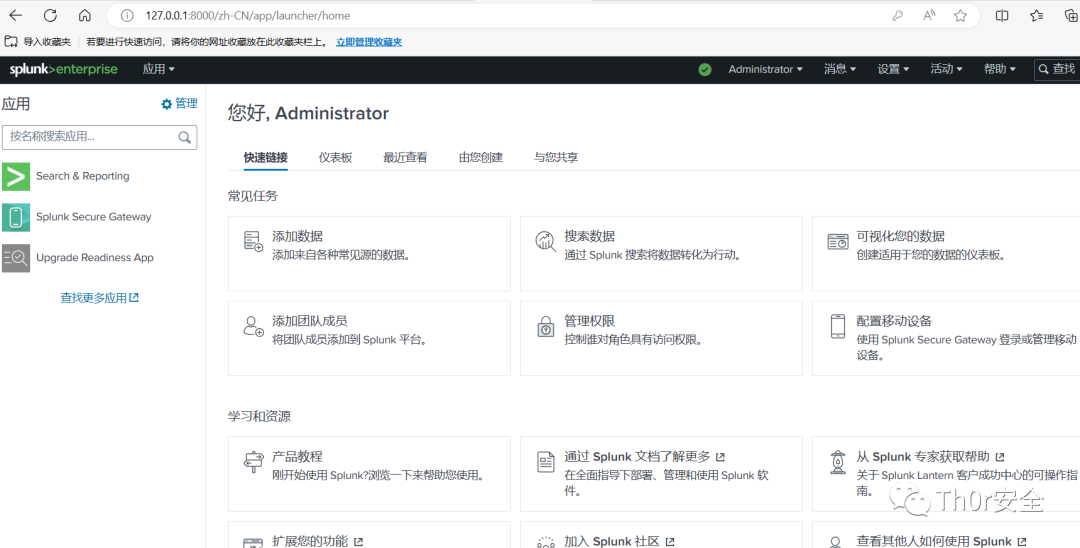Viewport: 1080px width, 548px height.
Task: Click the 添加数据 card icon
Action: tap(253, 241)
